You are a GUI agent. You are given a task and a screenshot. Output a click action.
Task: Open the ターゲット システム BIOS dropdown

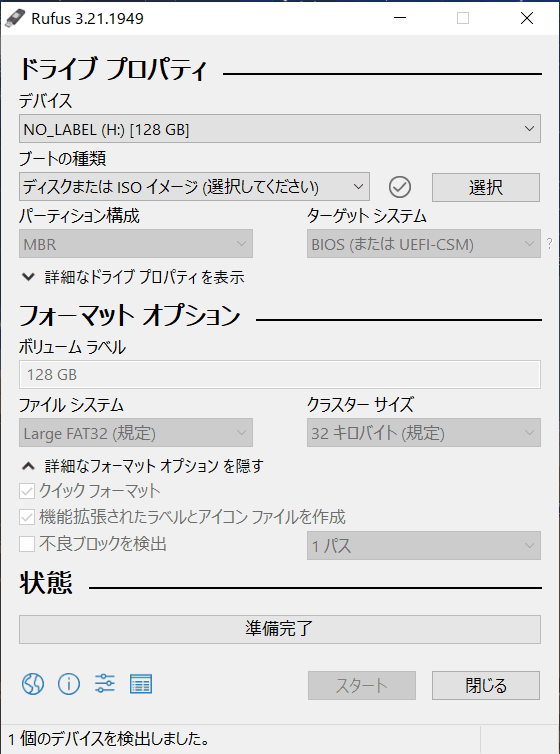point(423,244)
